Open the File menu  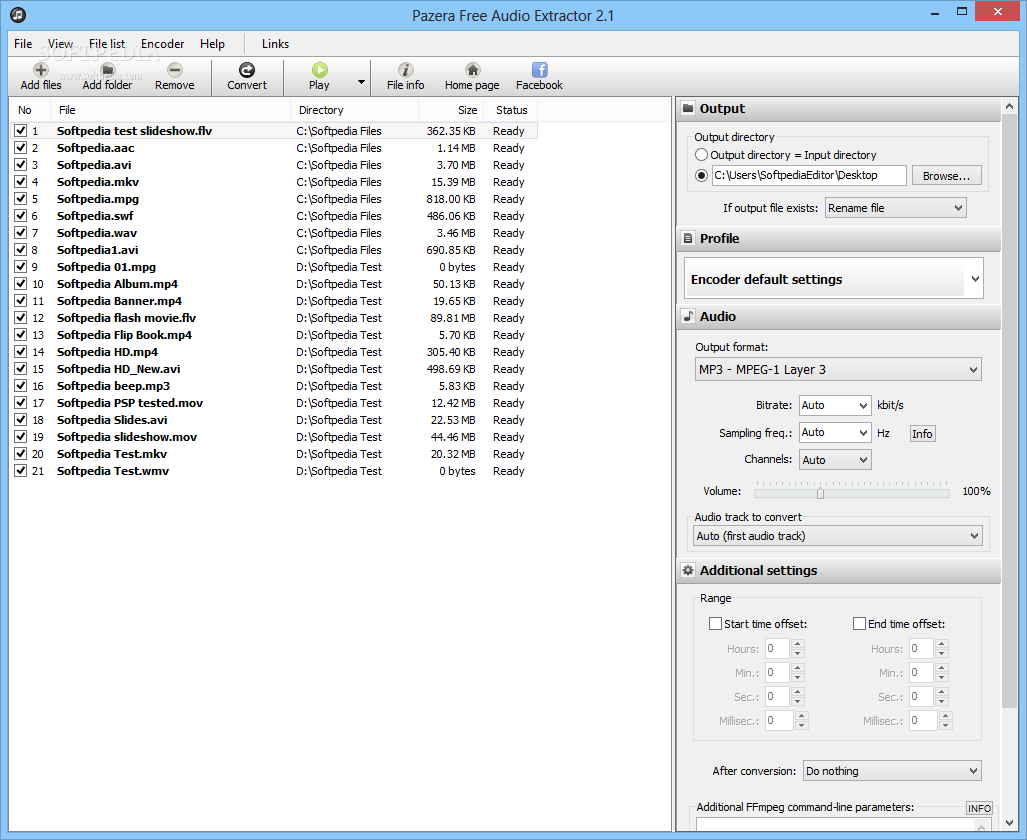click(23, 44)
